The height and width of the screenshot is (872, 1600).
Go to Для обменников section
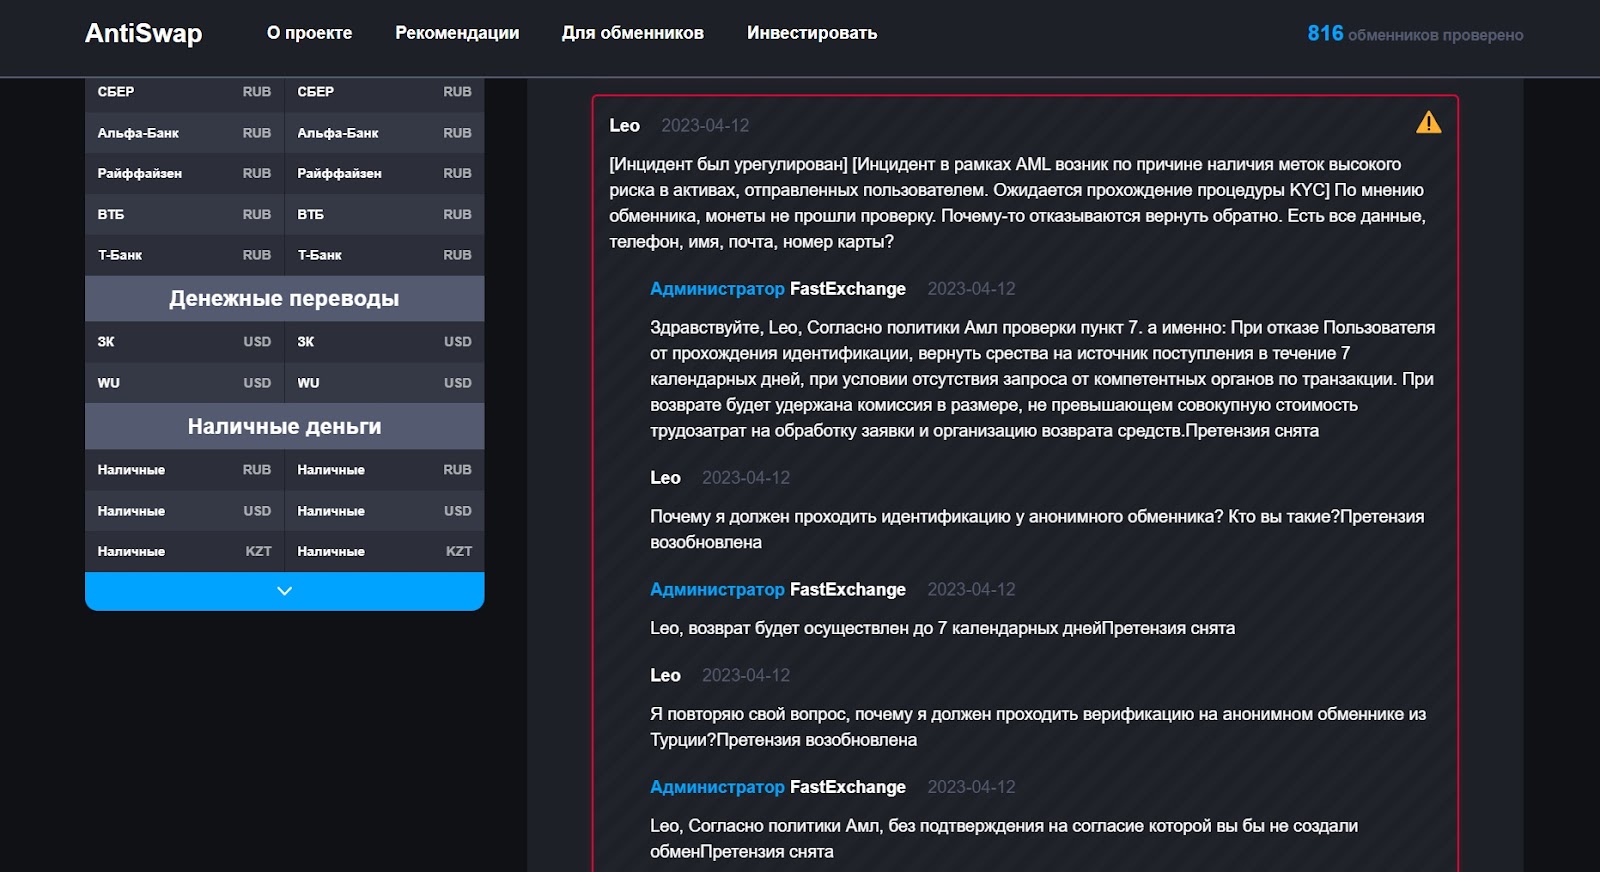(x=633, y=33)
